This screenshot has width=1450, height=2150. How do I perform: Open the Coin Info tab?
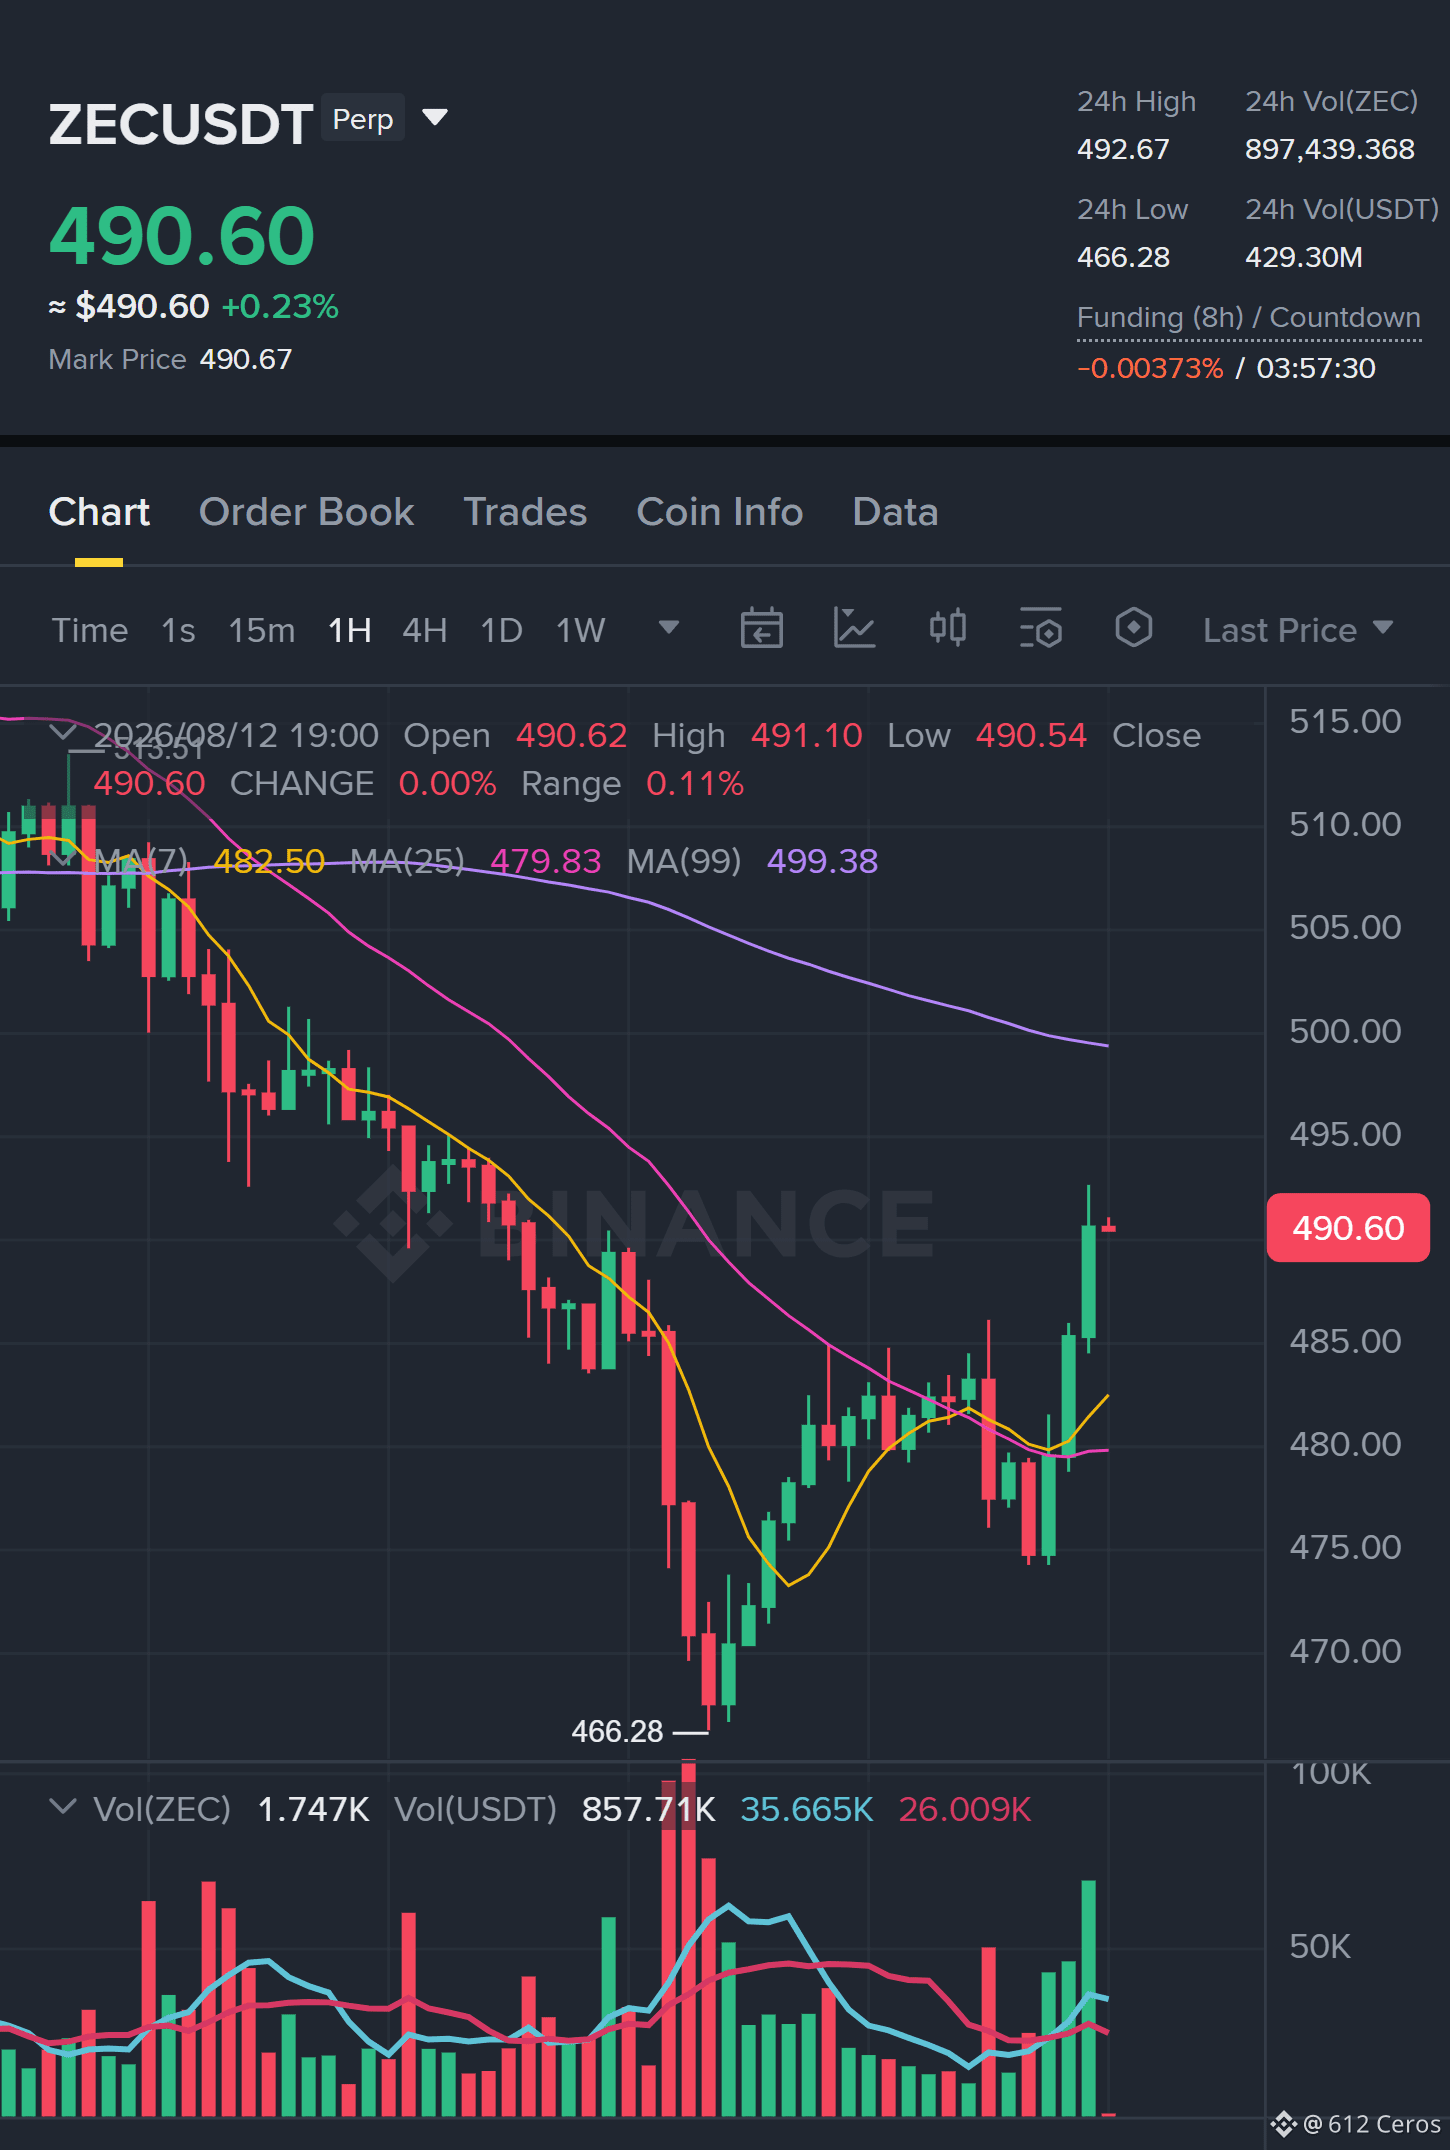coord(720,512)
